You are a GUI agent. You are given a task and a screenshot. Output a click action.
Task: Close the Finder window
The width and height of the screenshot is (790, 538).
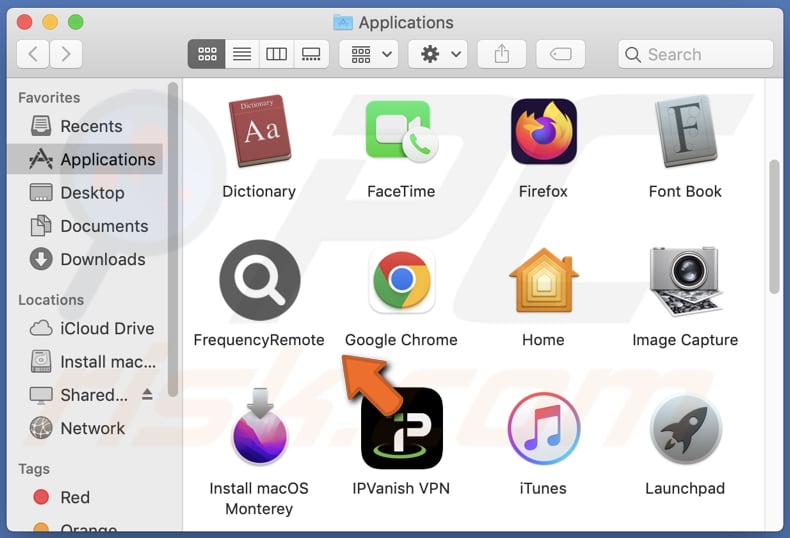24,22
